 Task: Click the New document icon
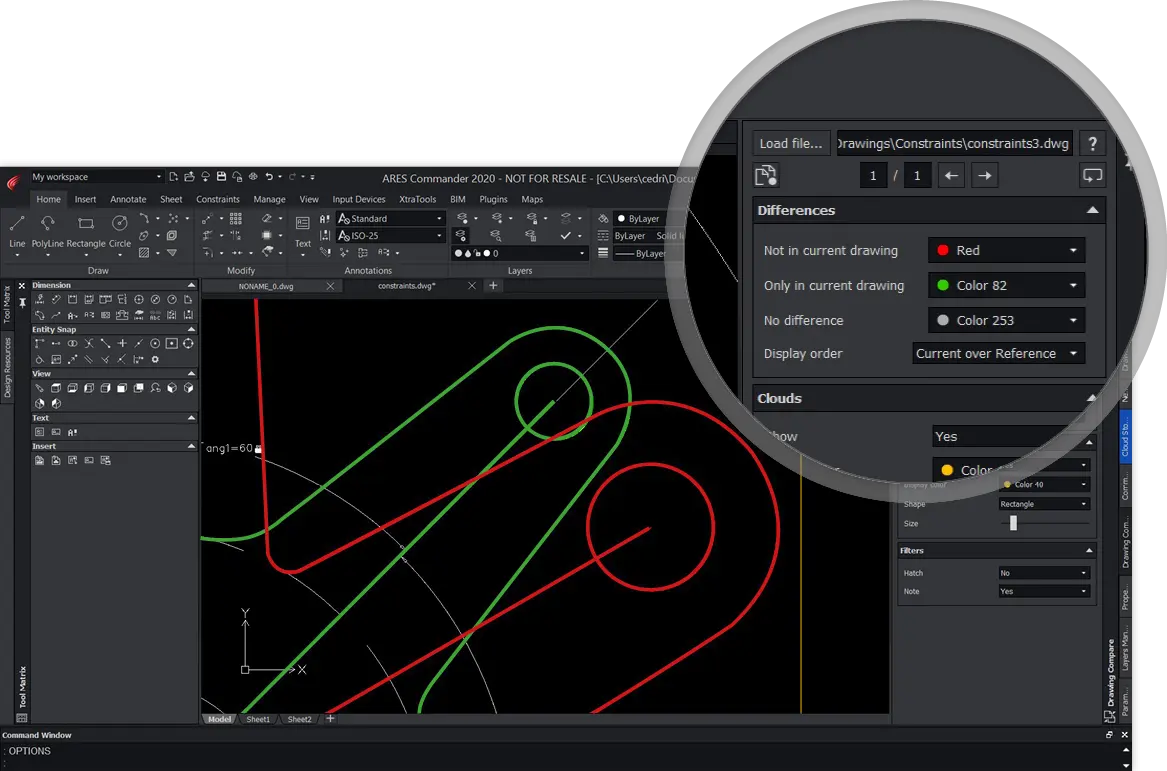173,176
